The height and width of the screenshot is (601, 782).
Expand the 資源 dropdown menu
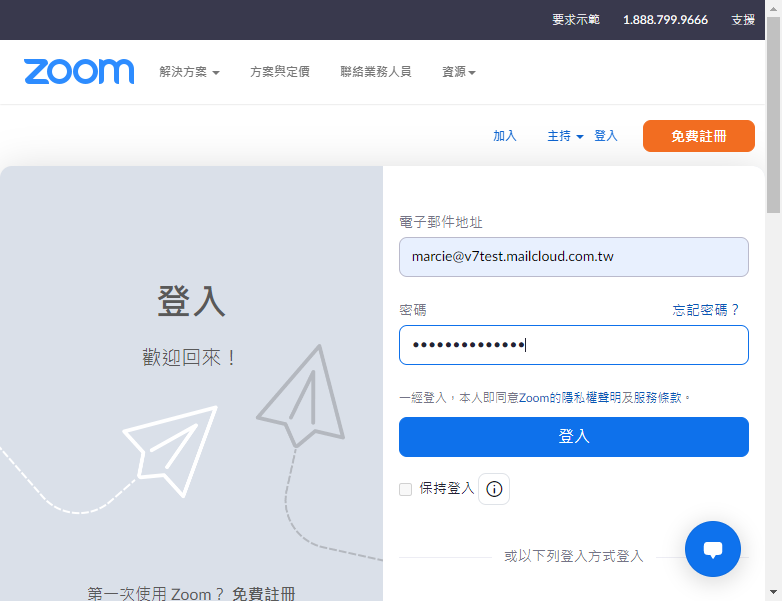(459, 72)
